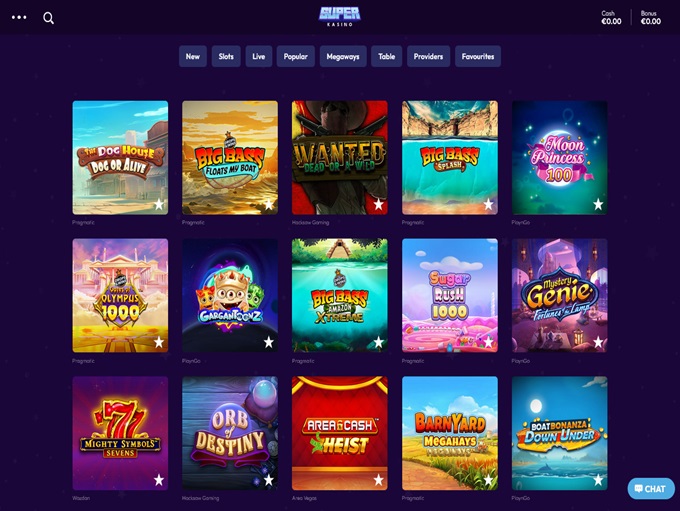Show the Favourites category

coord(478,56)
